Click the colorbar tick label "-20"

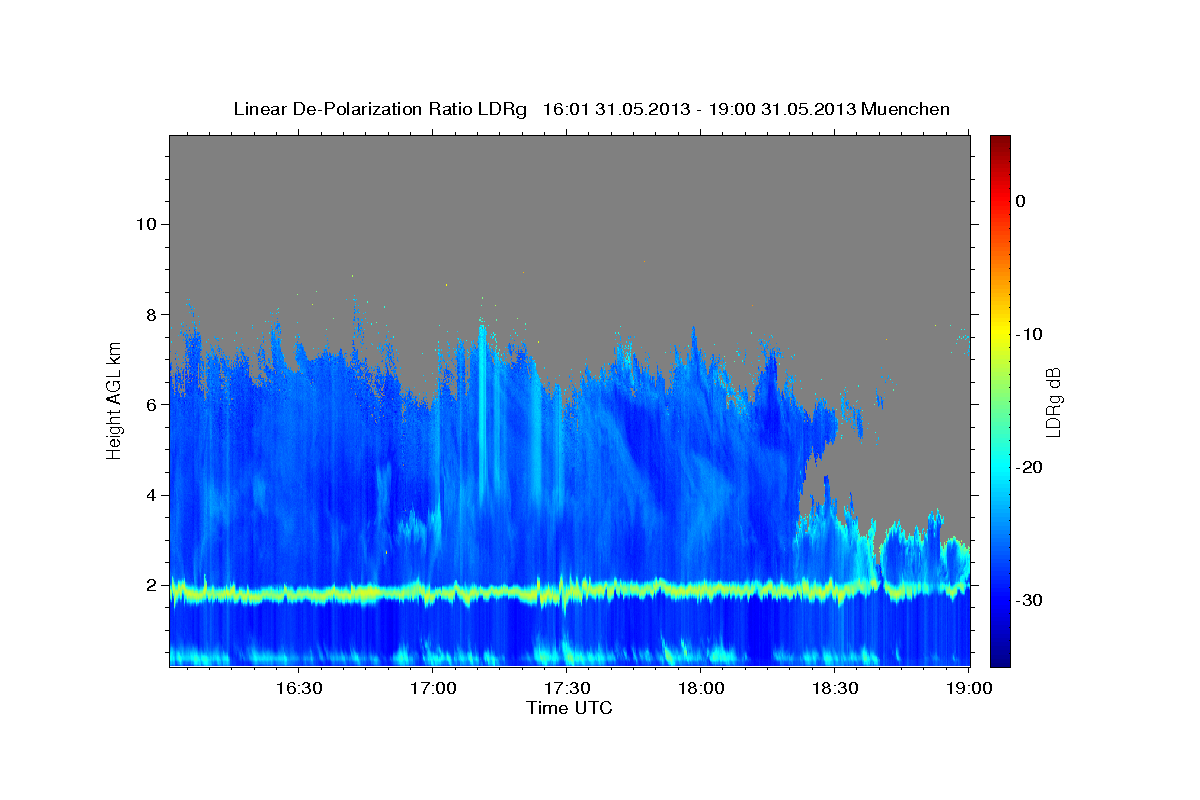(1029, 467)
